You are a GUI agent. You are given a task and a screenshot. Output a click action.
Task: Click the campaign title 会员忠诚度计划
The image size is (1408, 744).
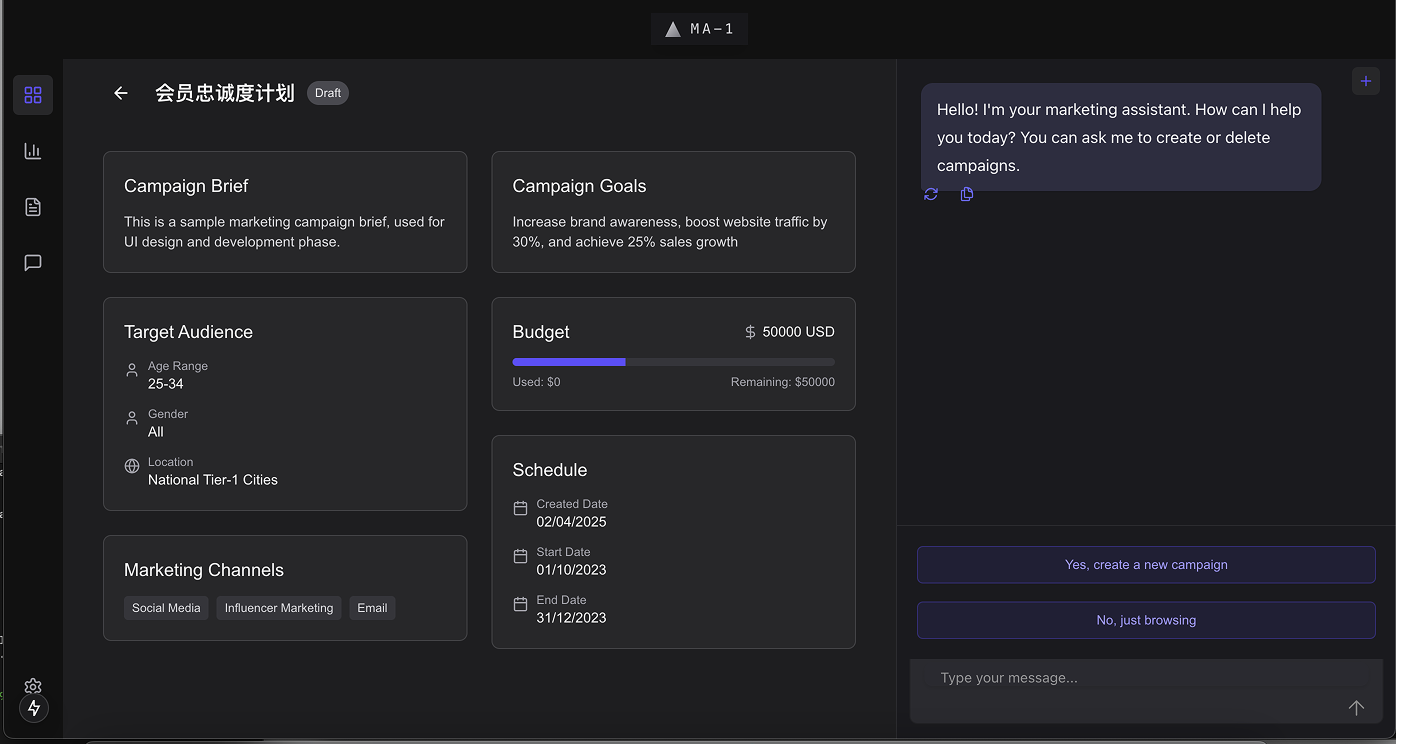click(225, 93)
